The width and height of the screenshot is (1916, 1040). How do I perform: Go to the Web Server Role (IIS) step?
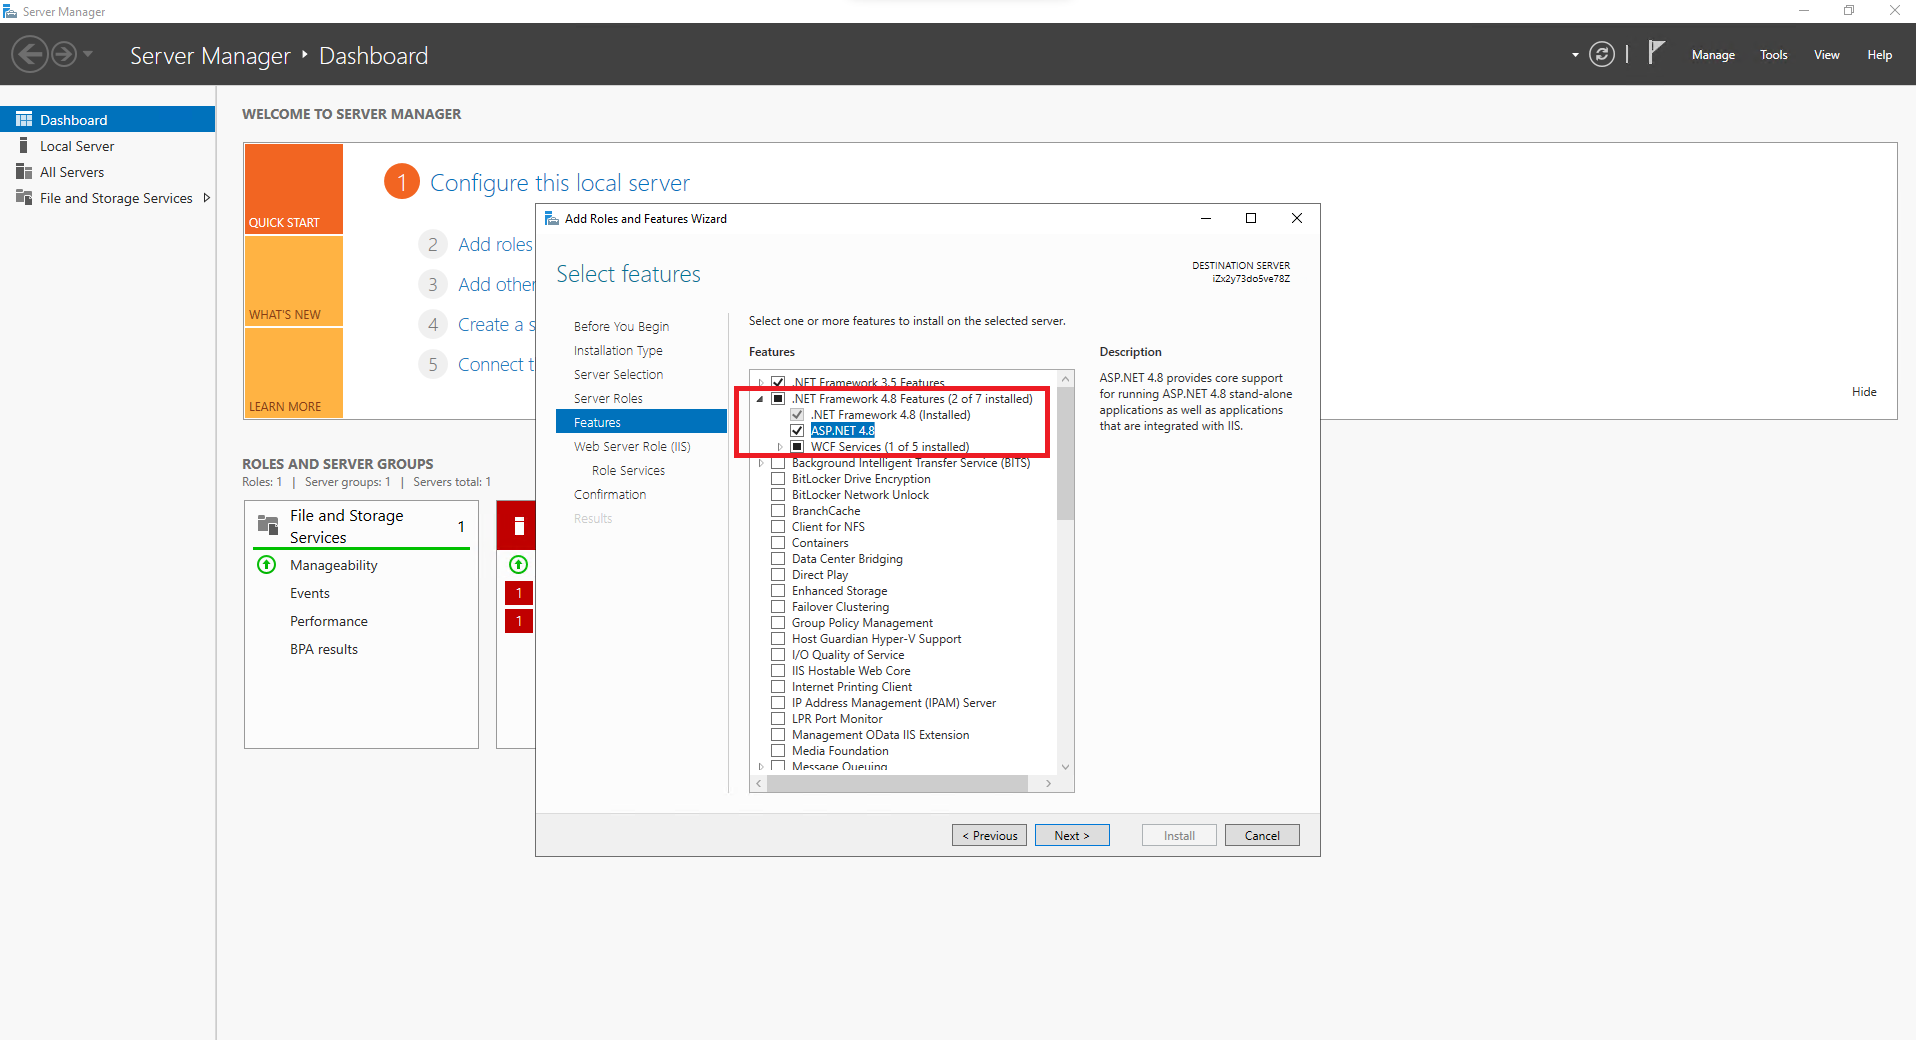(x=632, y=447)
